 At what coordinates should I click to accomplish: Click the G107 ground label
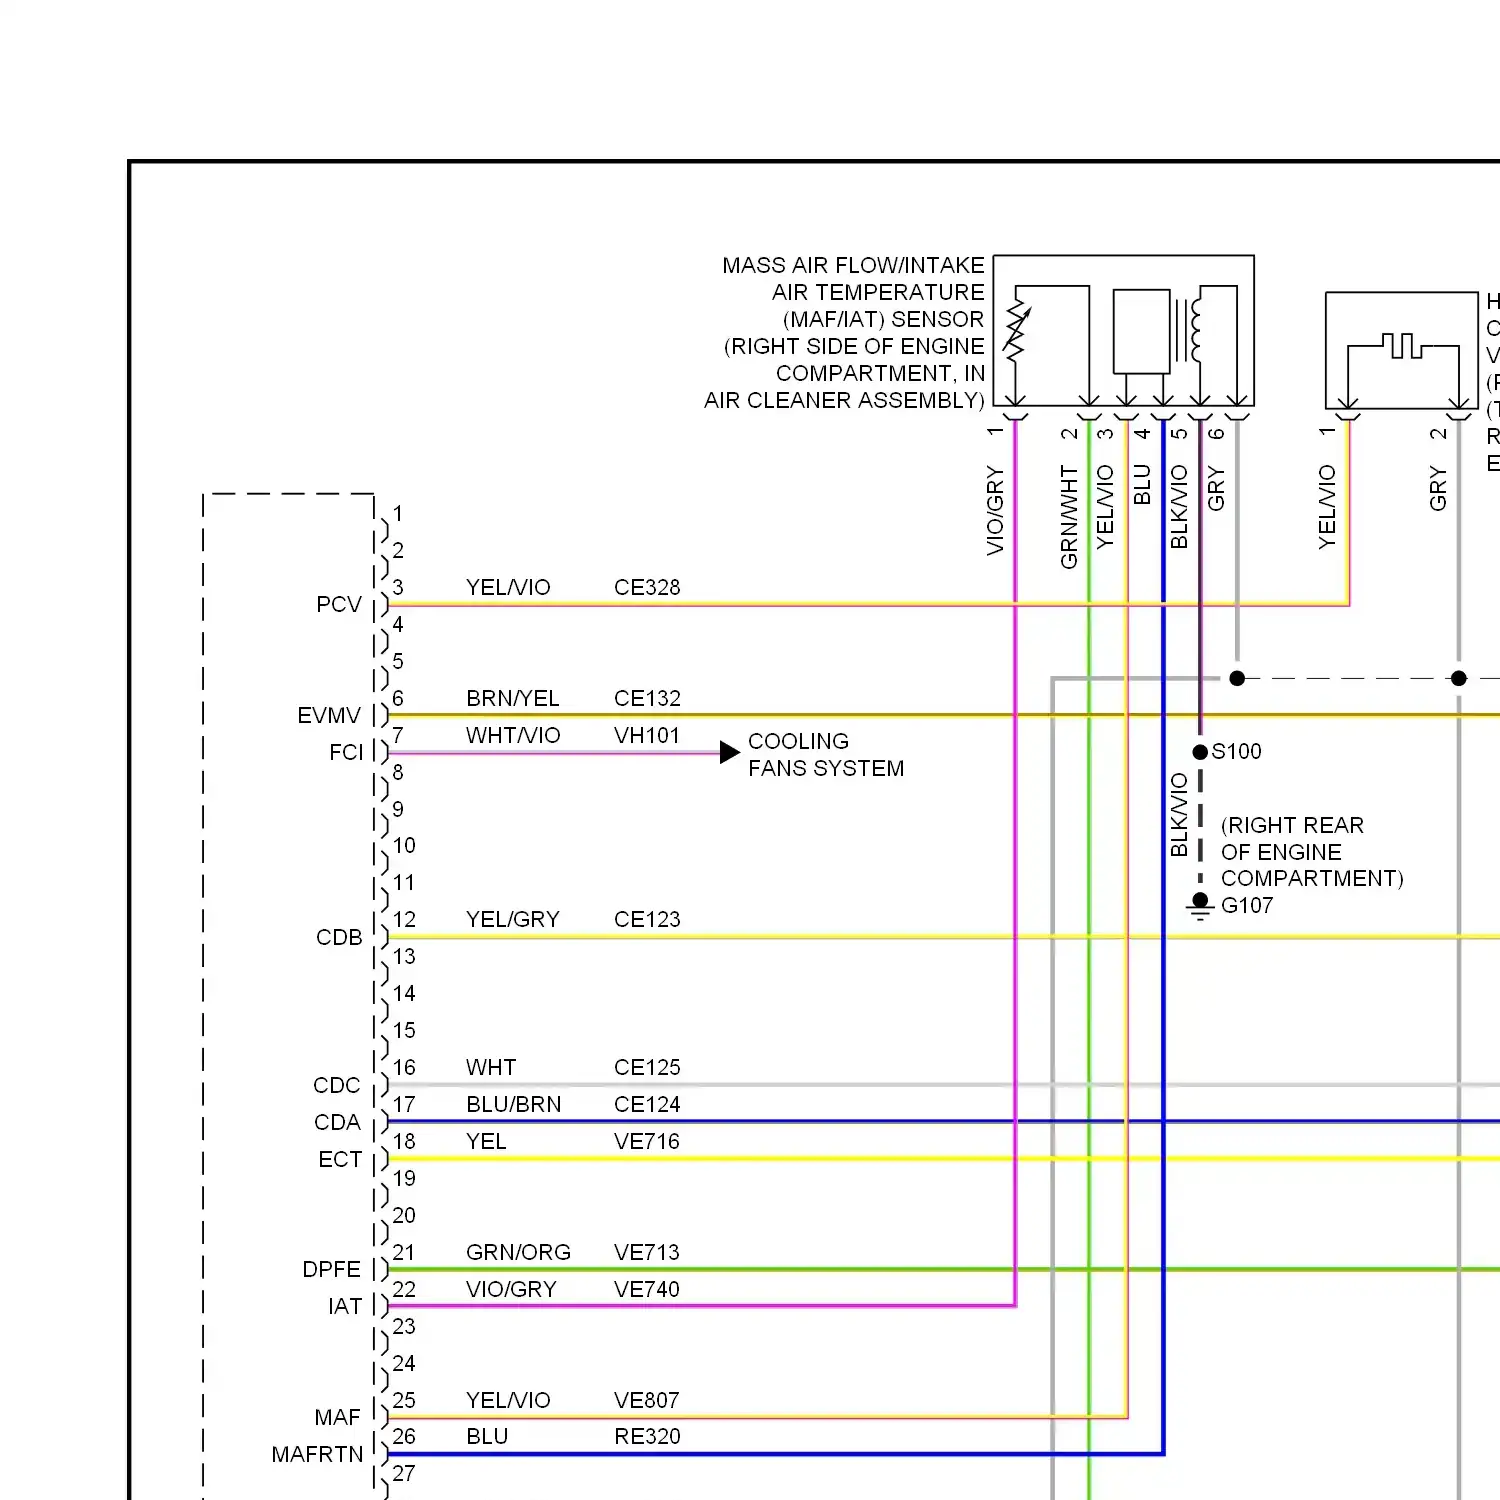click(x=1247, y=905)
